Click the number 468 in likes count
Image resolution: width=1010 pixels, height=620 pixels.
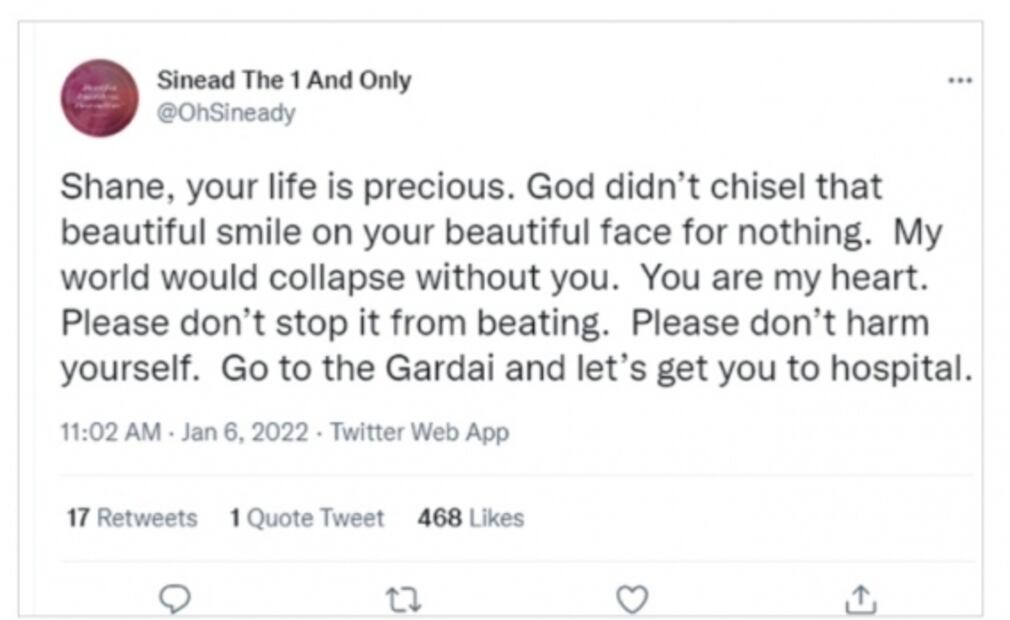(x=439, y=518)
